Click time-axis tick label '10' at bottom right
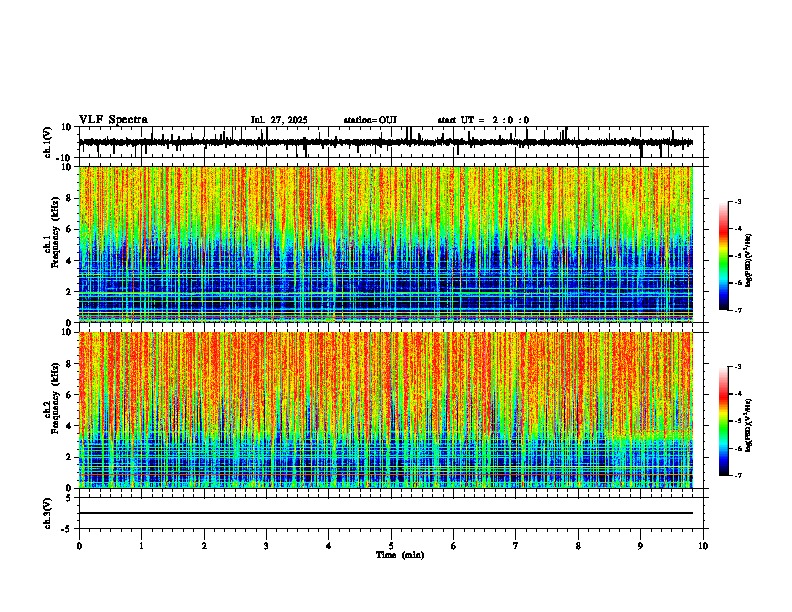Screen dimensions: 792x612 click(x=703, y=546)
